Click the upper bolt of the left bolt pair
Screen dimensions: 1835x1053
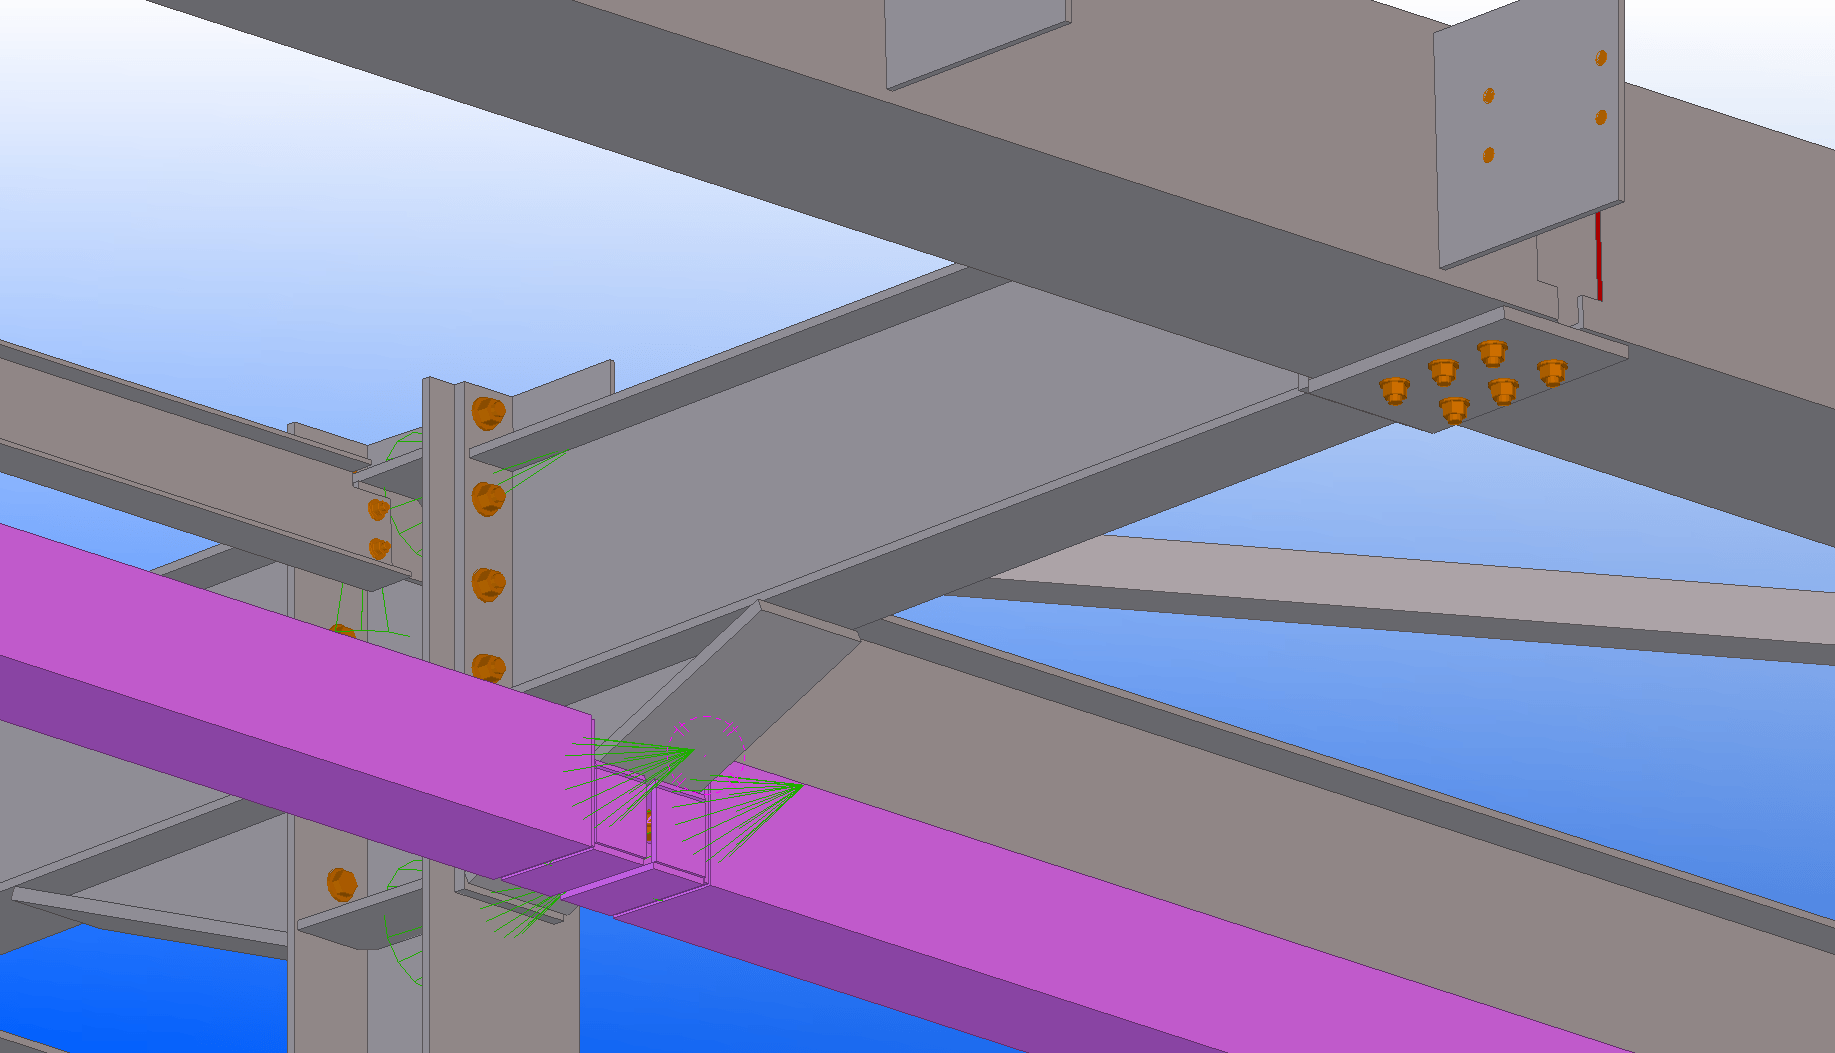[378, 510]
